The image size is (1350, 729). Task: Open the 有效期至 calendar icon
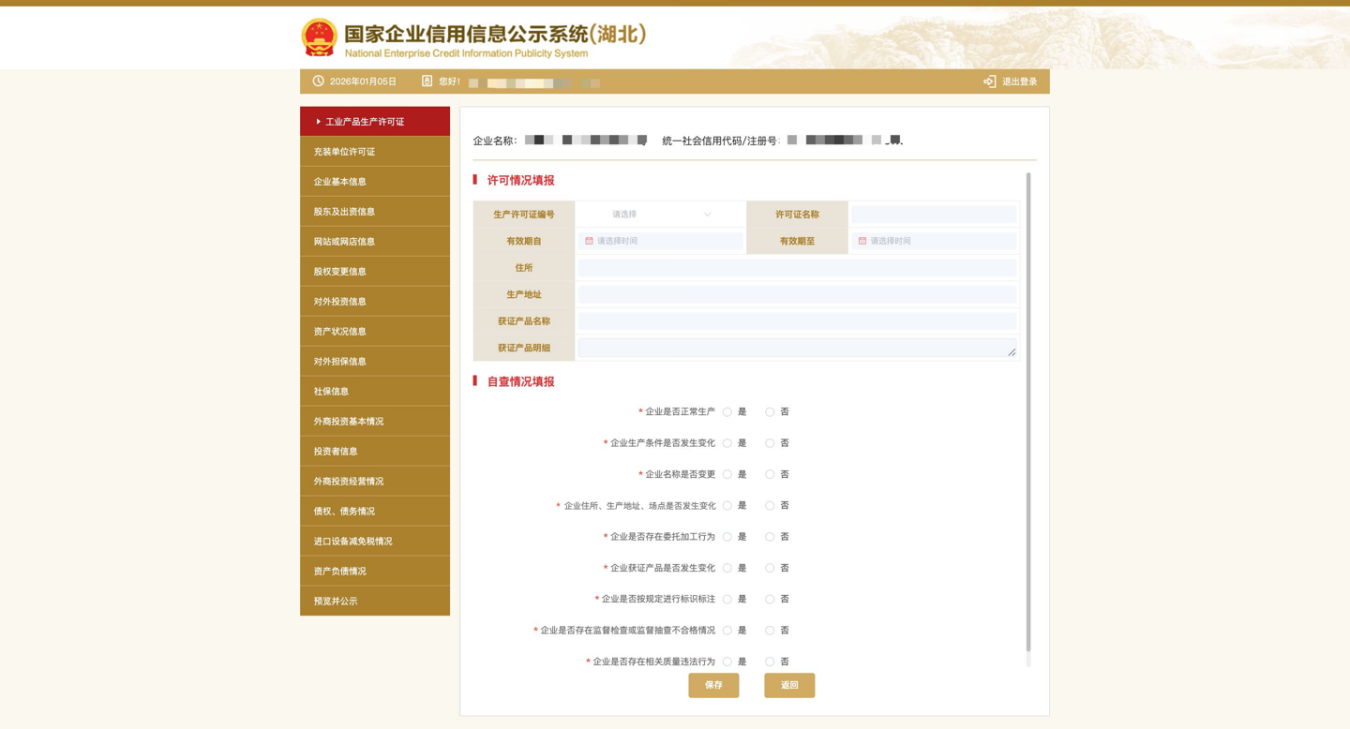point(862,241)
